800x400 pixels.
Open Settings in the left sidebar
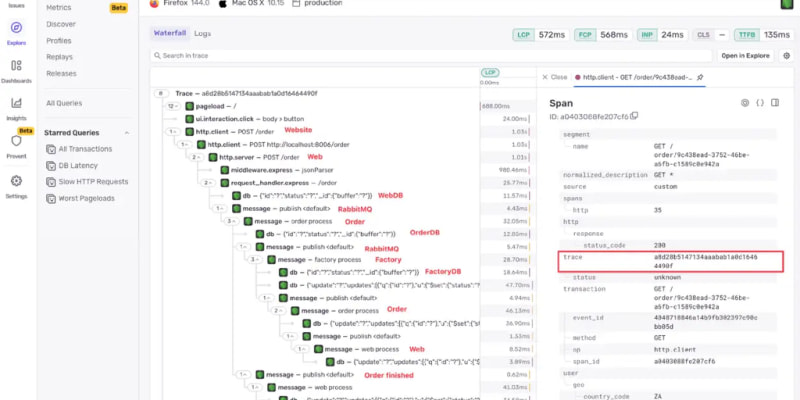[16, 187]
